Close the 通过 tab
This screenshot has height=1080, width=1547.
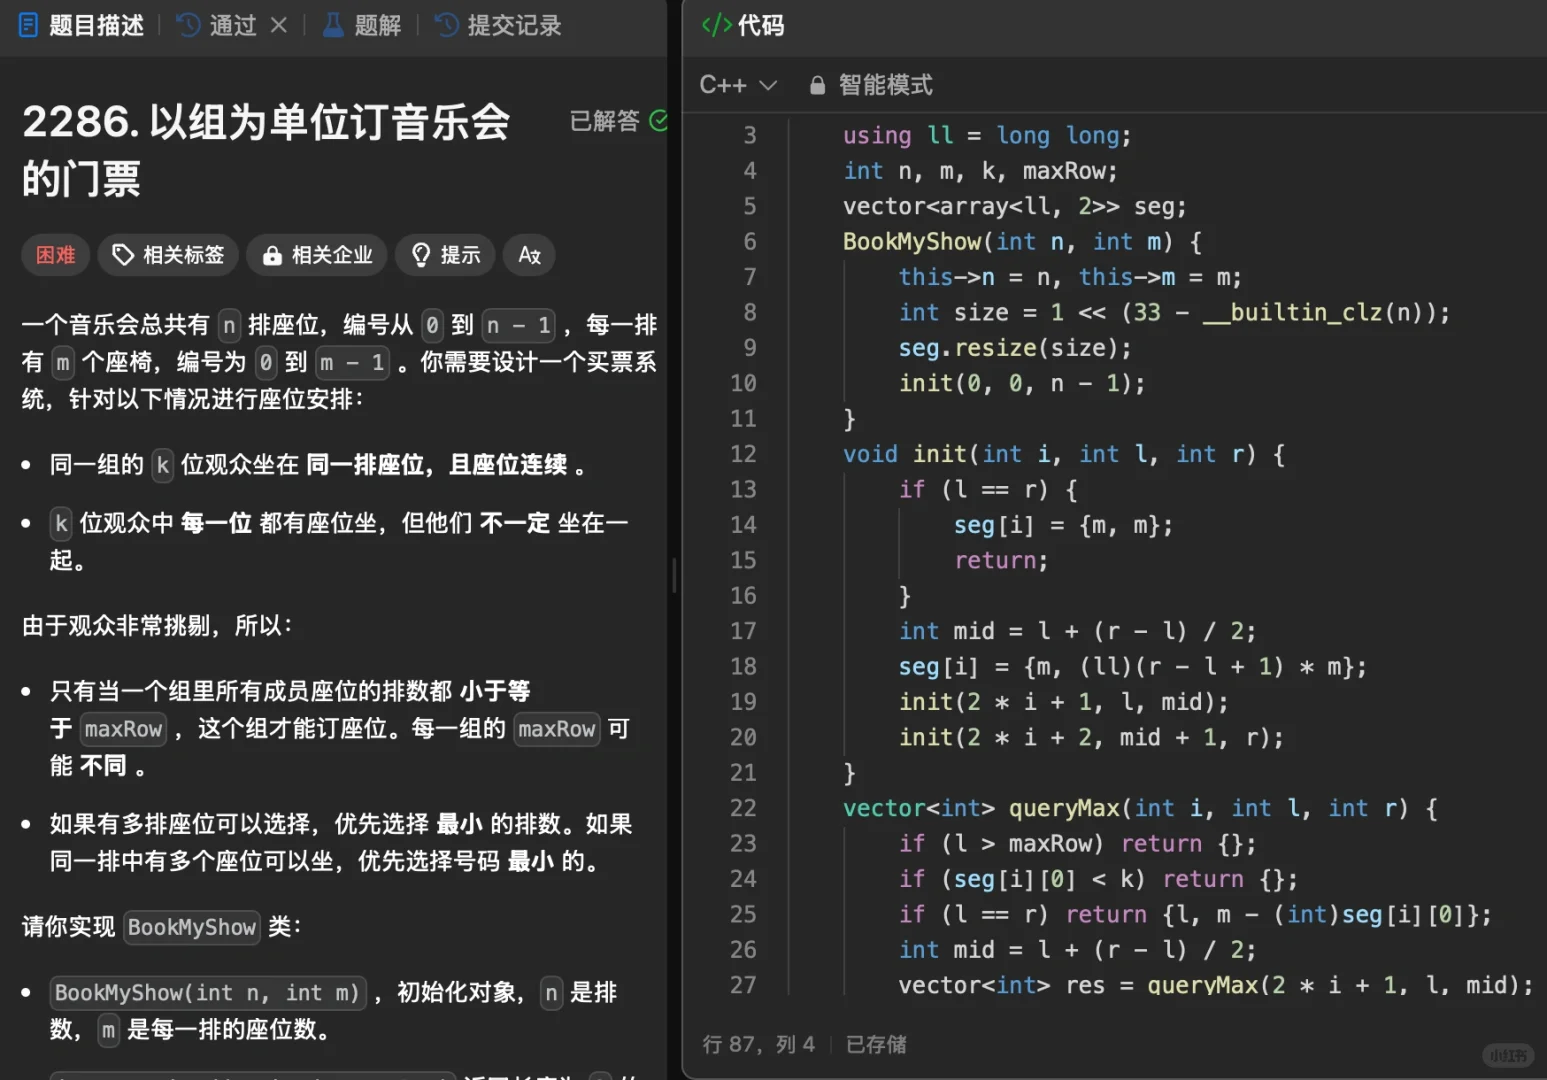coord(279,25)
